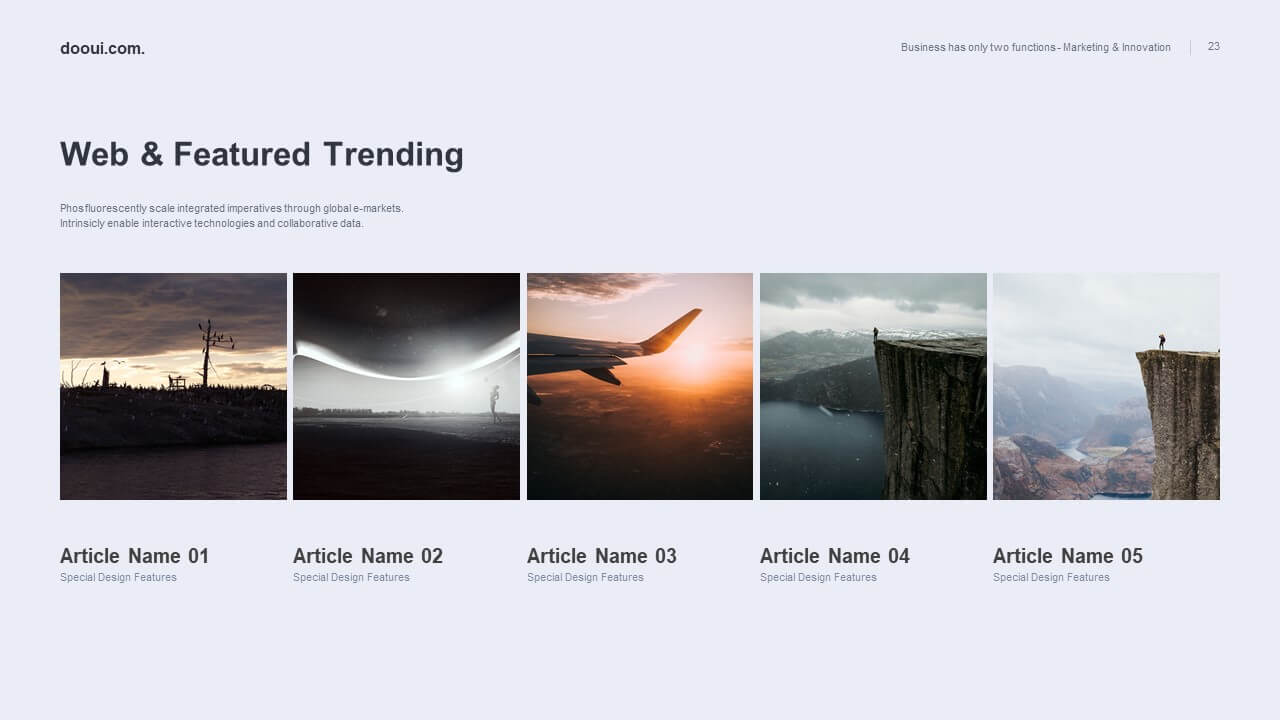Select Special Design Features under Article Name 02
This screenshot has height=720, width=1280.
(x=351, y=577)
